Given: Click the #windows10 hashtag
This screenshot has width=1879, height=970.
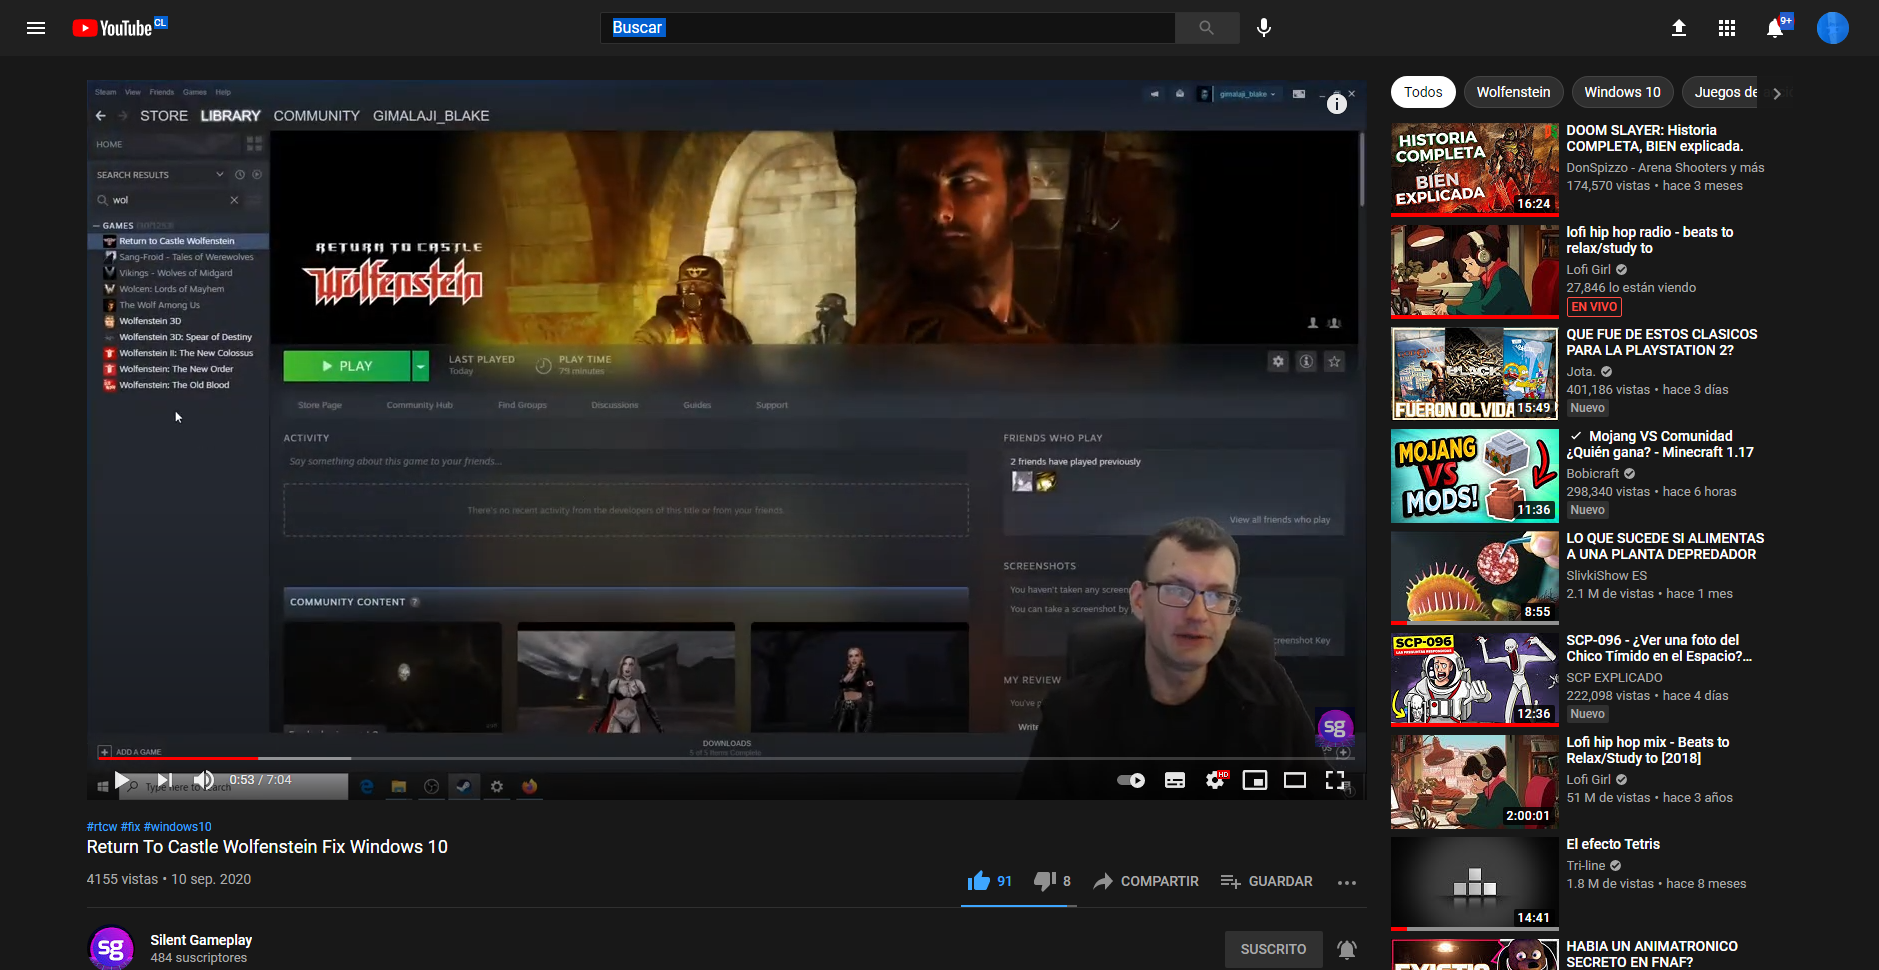Looking at the screenshot, I should pos(178,827).
